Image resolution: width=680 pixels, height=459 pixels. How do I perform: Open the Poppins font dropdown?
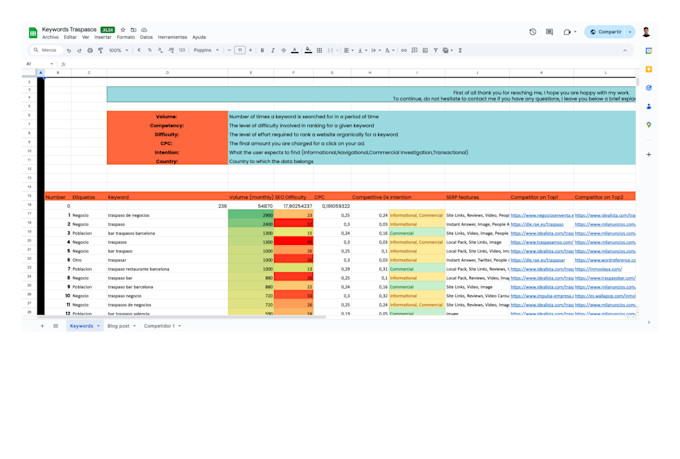206,50
